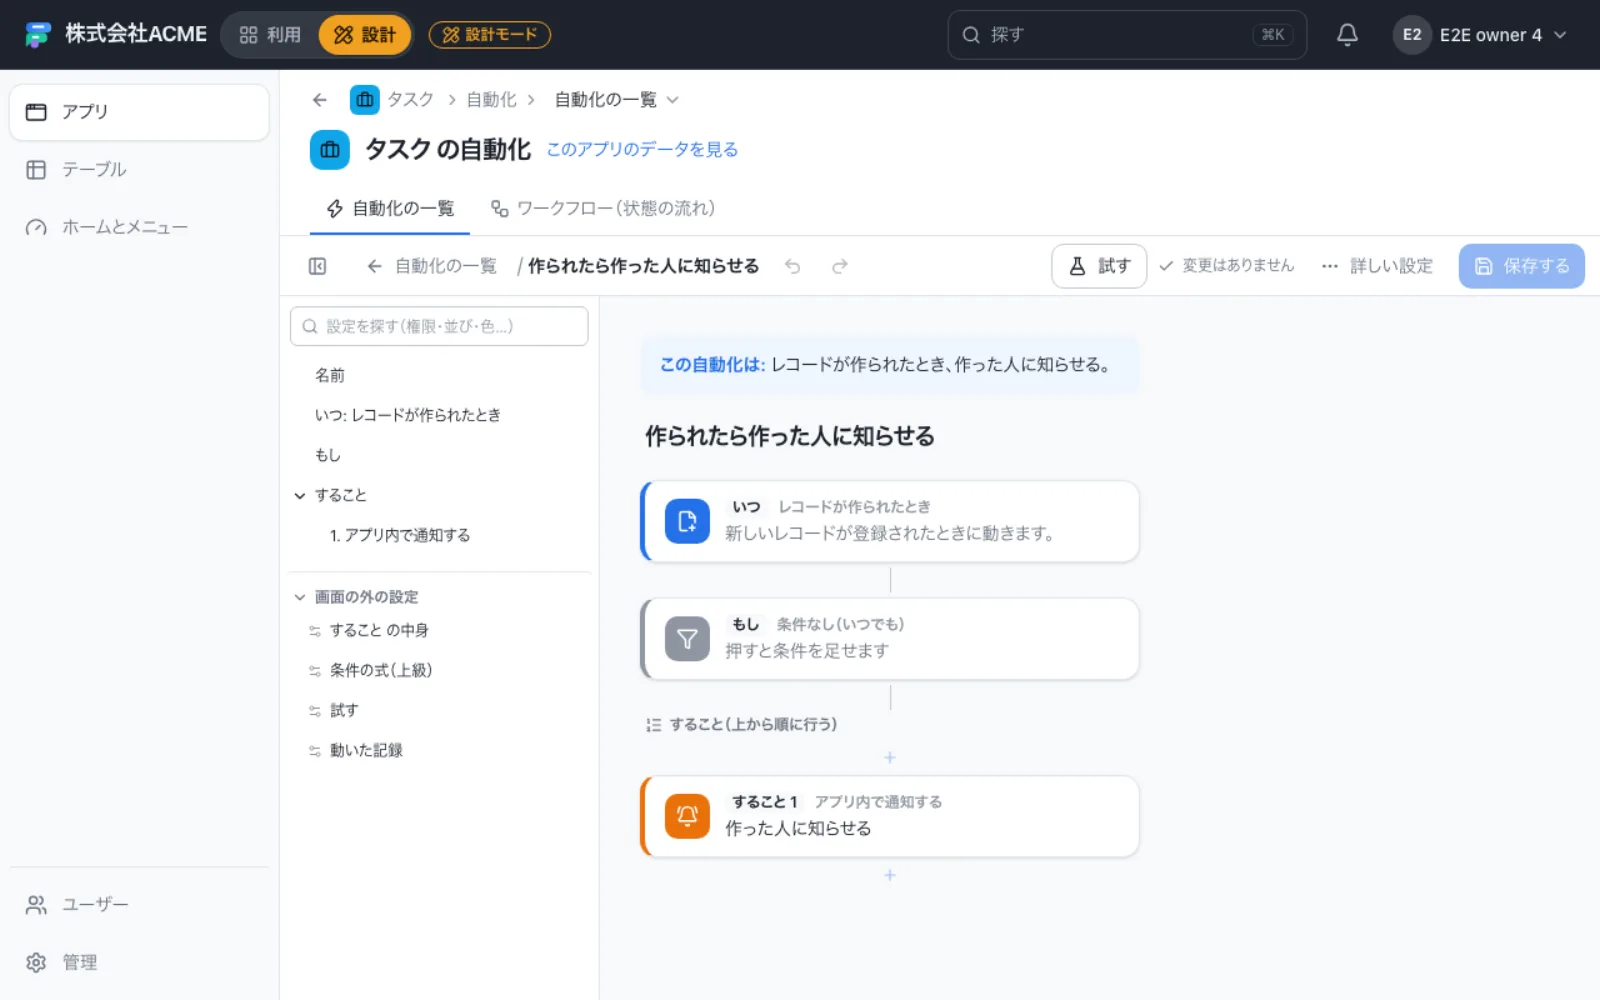
Task: Open ホームとメニュー in sidebar
Action: 139,227
